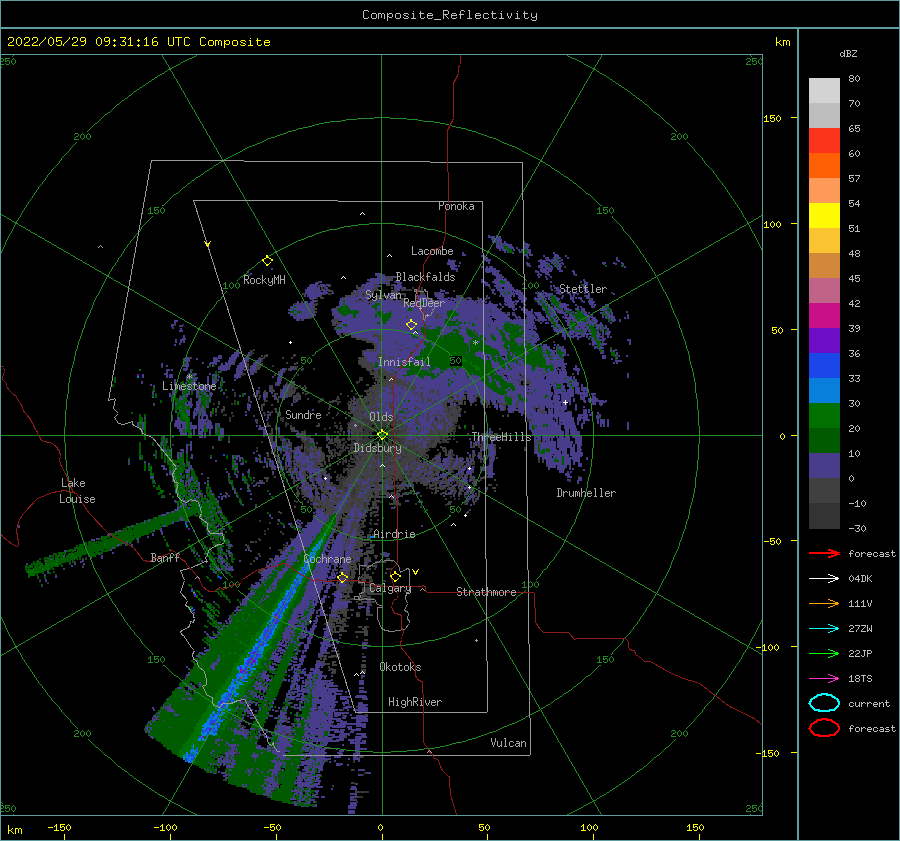Image resolution: width=900 pixels, height=841 pixels.
Task: Click the cyan current oval legend icon
Action: (824, 703)
